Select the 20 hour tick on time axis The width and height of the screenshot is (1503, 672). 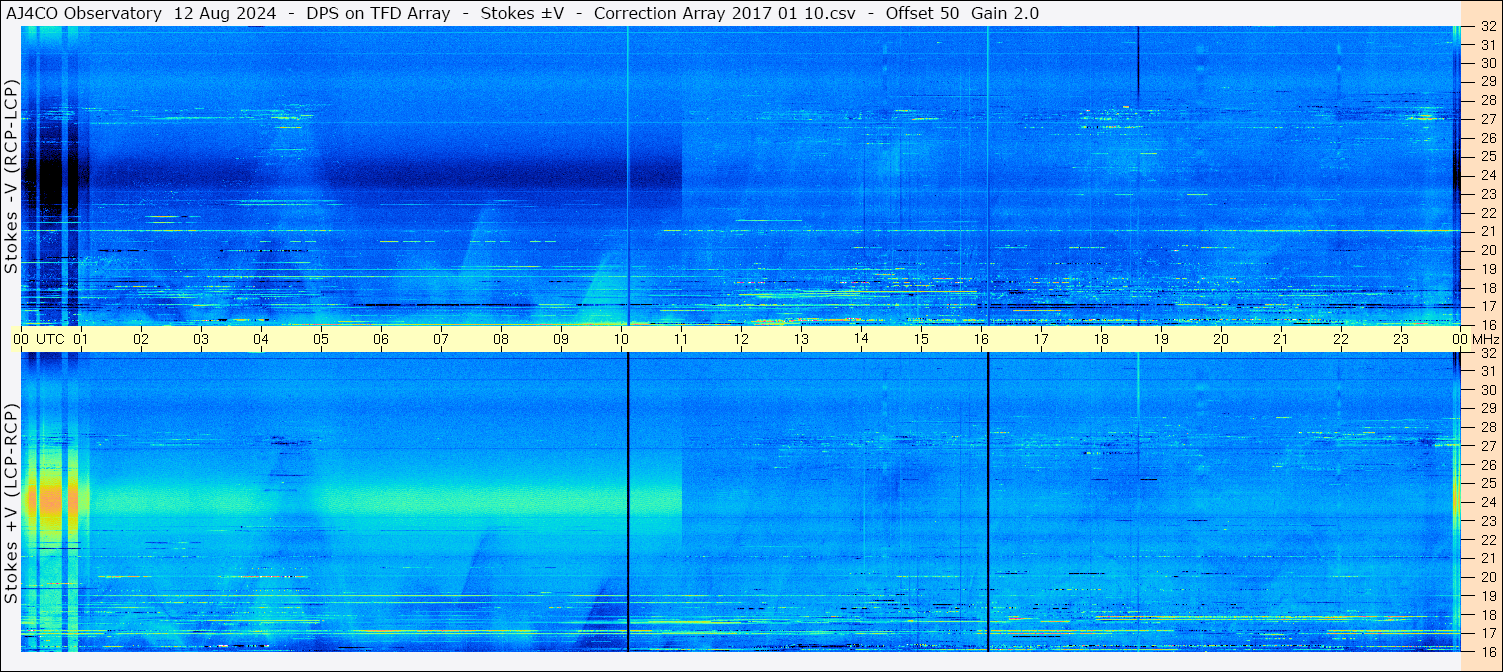coord(1221,340)
